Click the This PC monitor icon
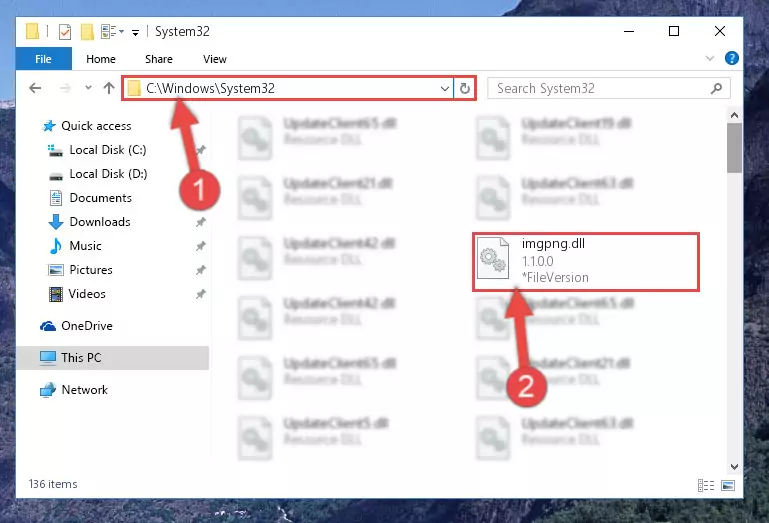The width and height of the screenshot is (769, 523). pos(48,358)
